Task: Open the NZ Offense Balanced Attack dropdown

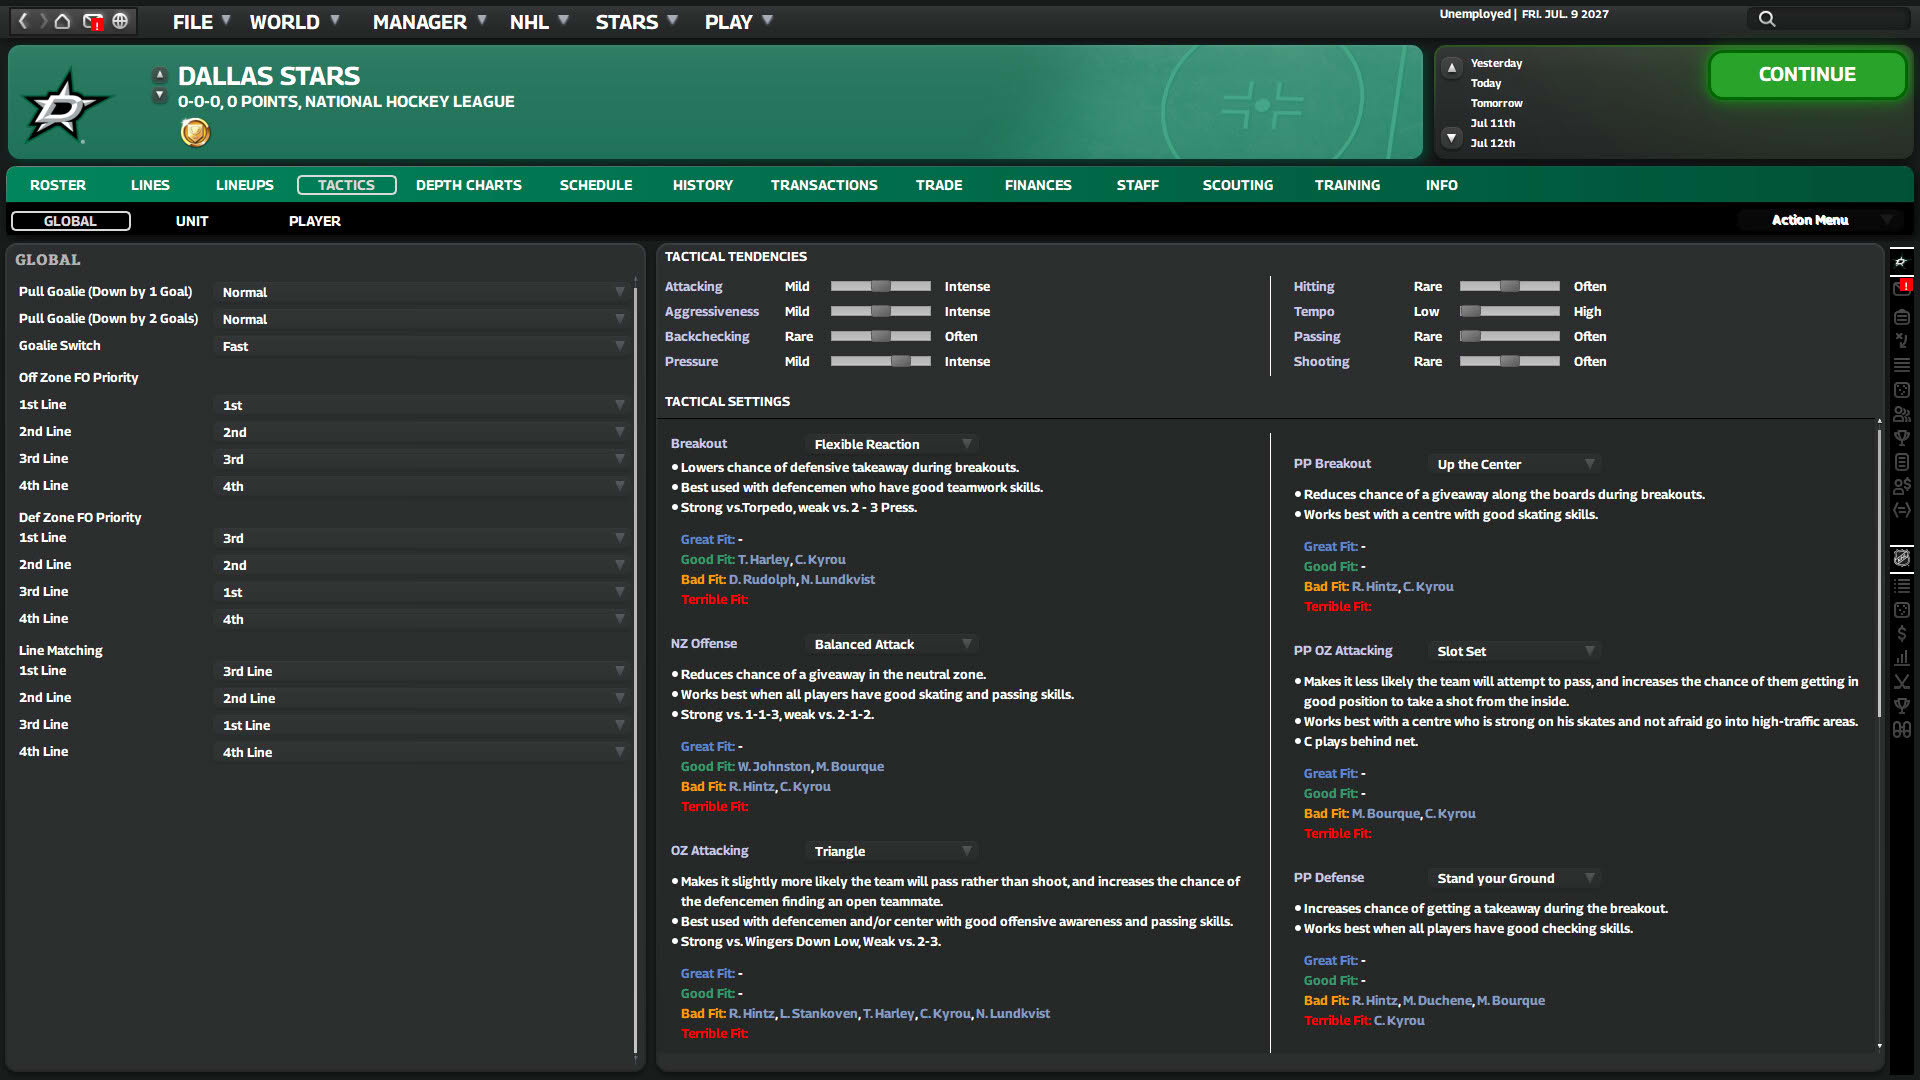Action: point(892,644)
